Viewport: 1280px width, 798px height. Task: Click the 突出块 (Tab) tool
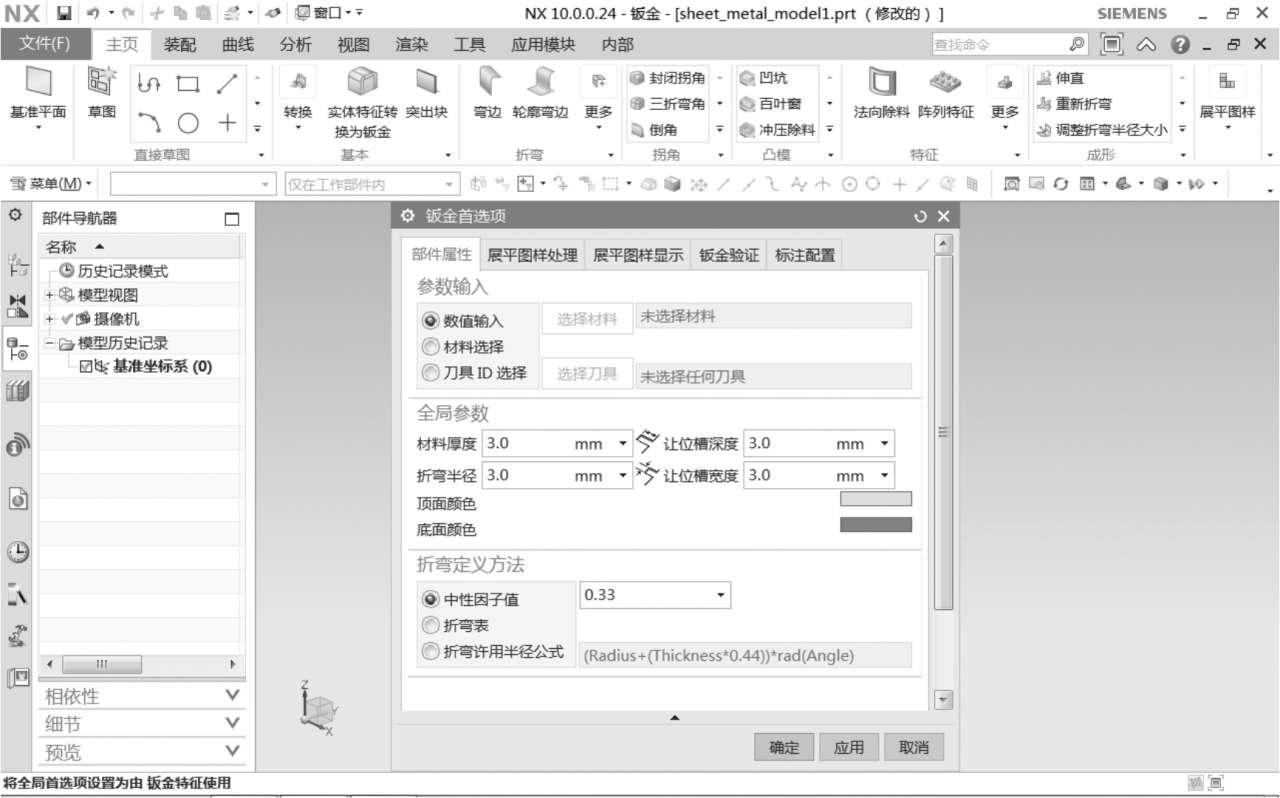426,95
